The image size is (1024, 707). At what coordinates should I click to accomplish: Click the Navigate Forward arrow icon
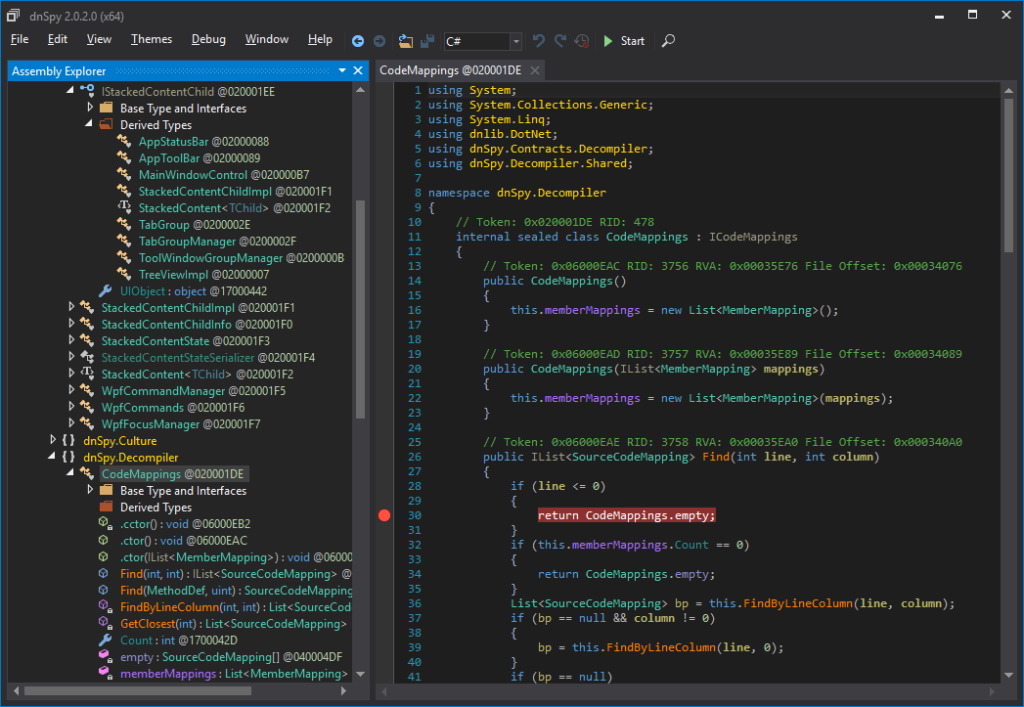click(x=379, y=41)
